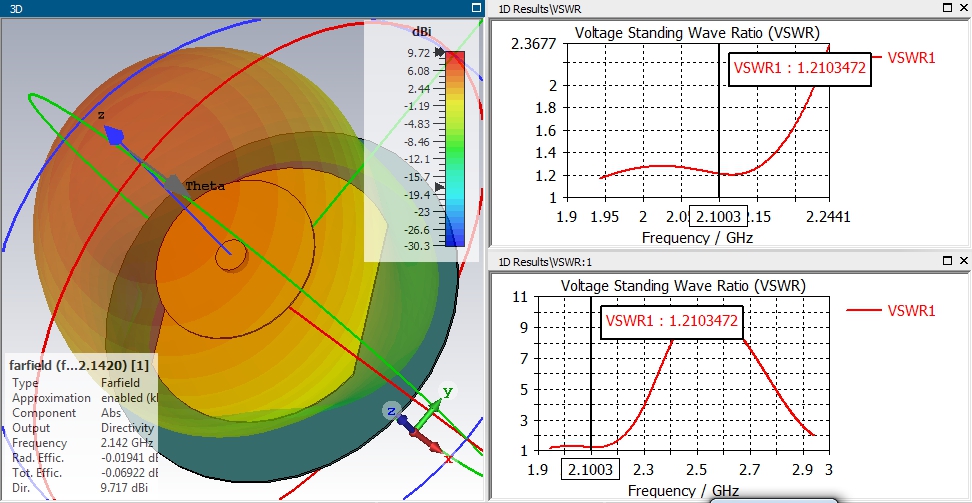Select the grey Theta marker in 3D view

point(175,185)
